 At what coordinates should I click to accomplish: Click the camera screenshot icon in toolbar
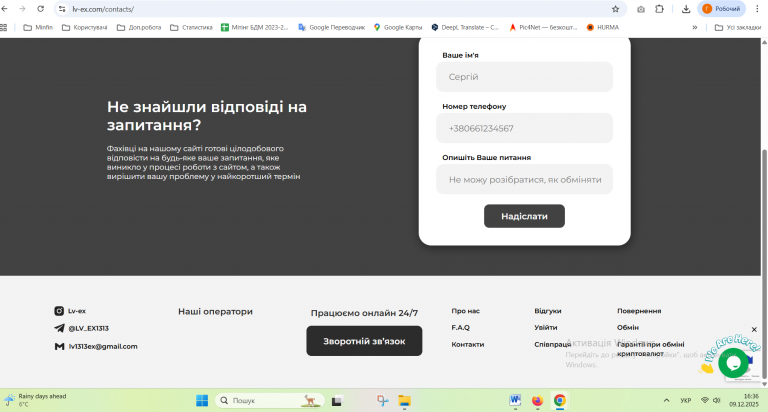(641, 9)
